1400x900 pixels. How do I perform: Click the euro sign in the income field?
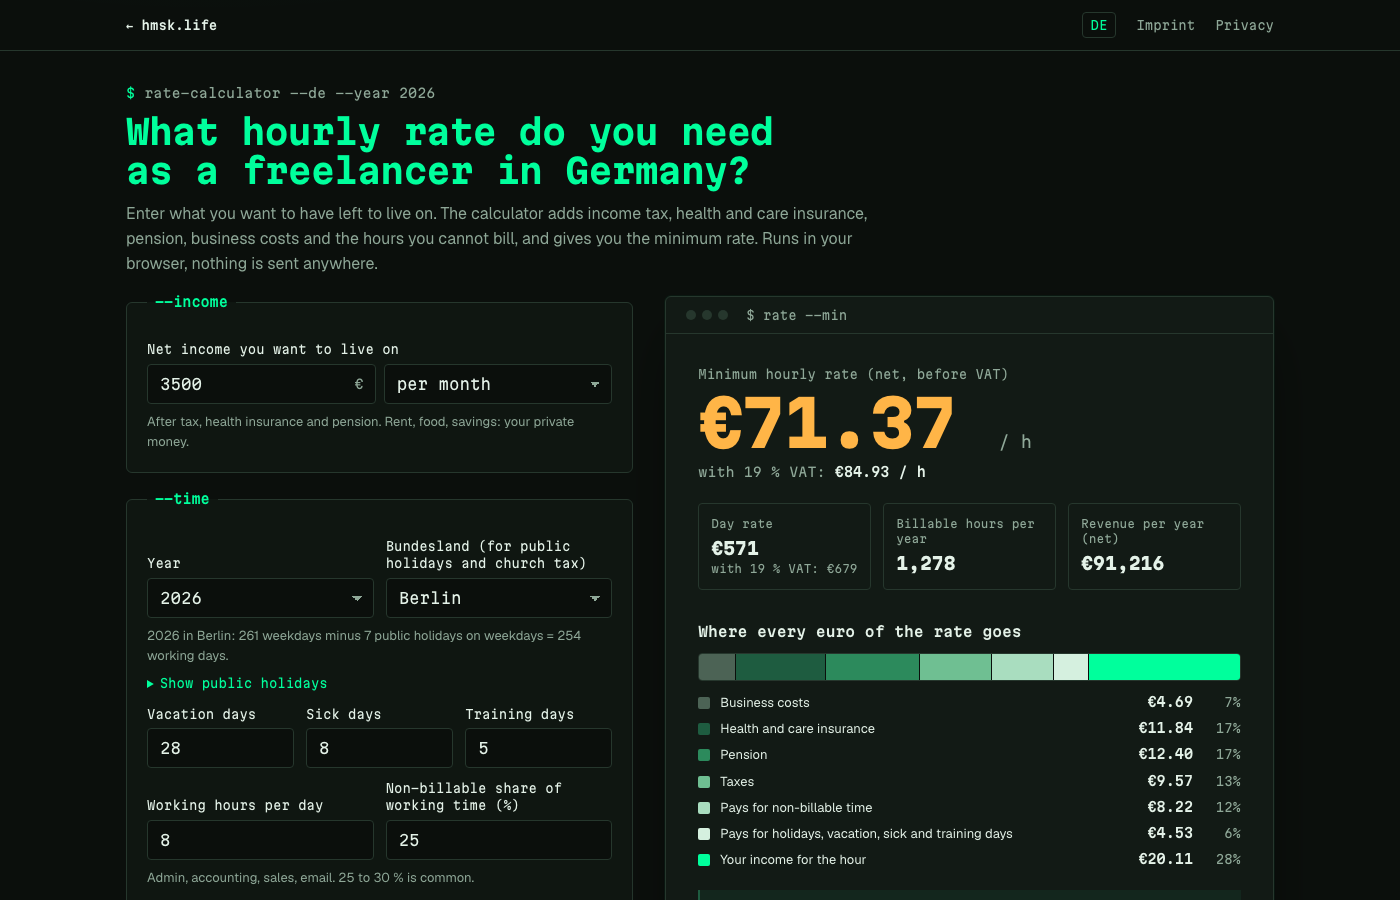(359, 384)
